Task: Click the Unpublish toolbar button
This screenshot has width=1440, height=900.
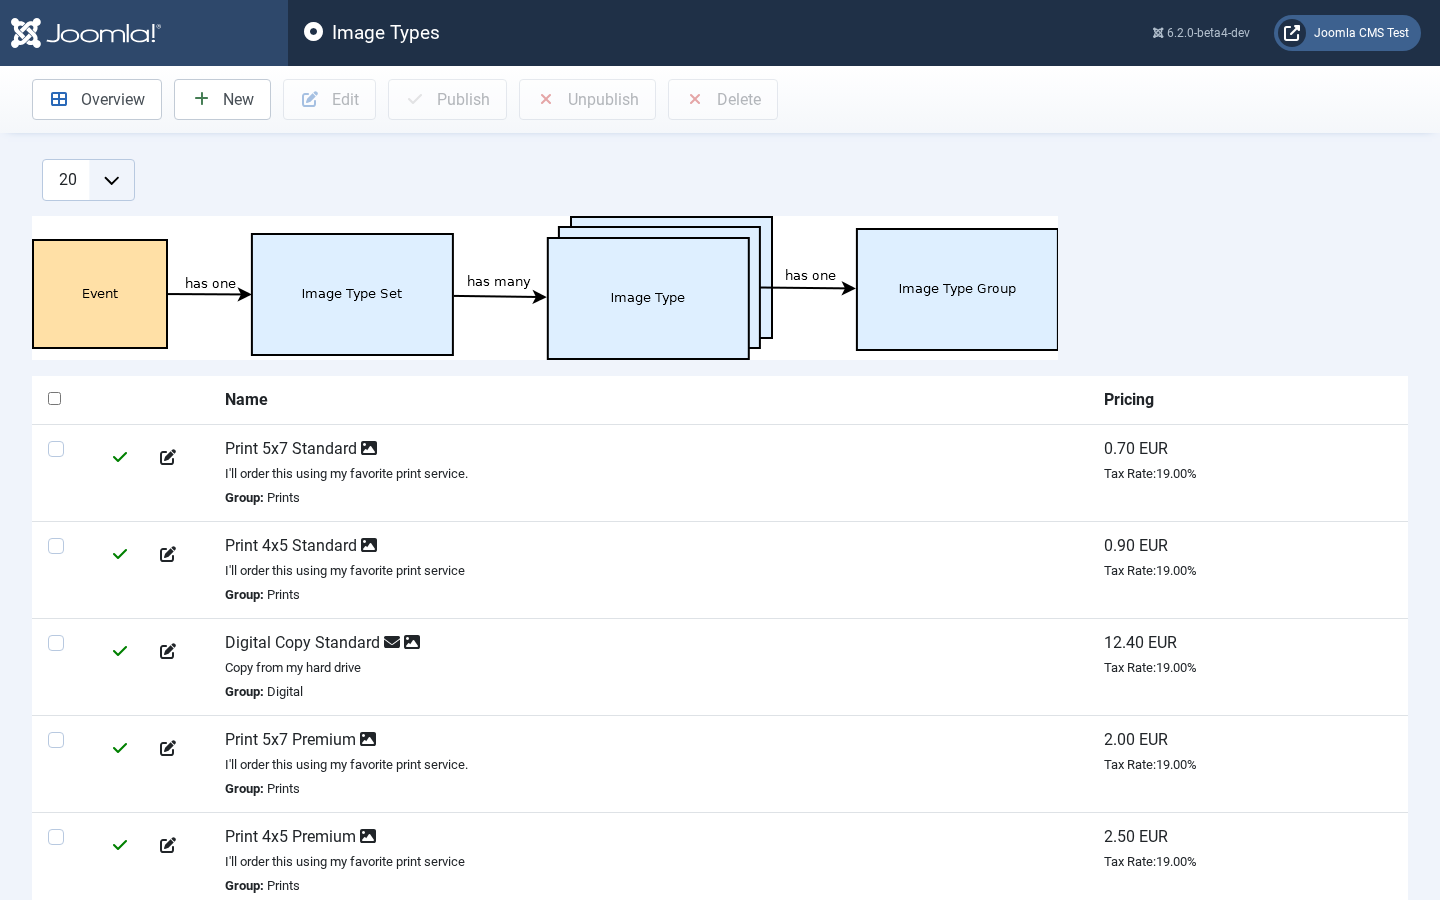Action: [x=587, y=100]
